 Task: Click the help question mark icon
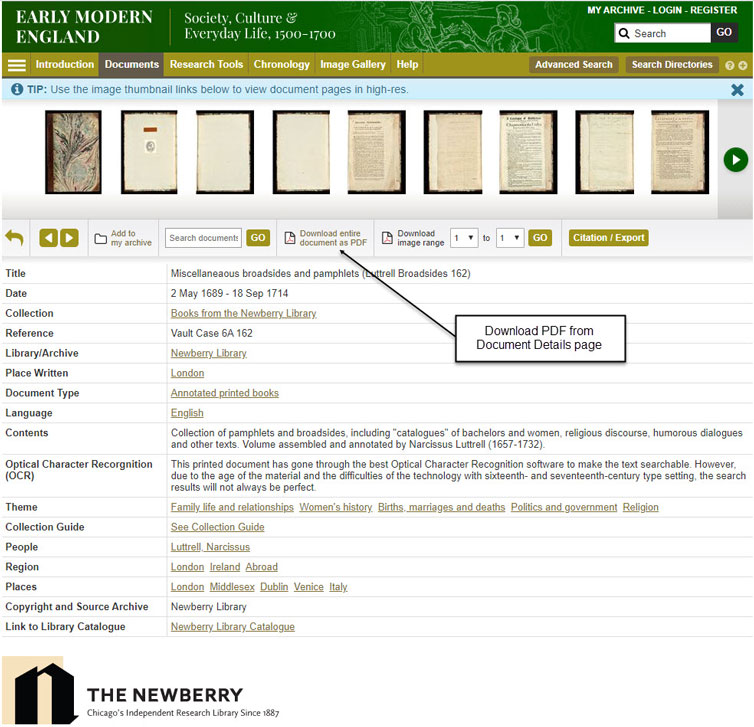pos(729,65)
